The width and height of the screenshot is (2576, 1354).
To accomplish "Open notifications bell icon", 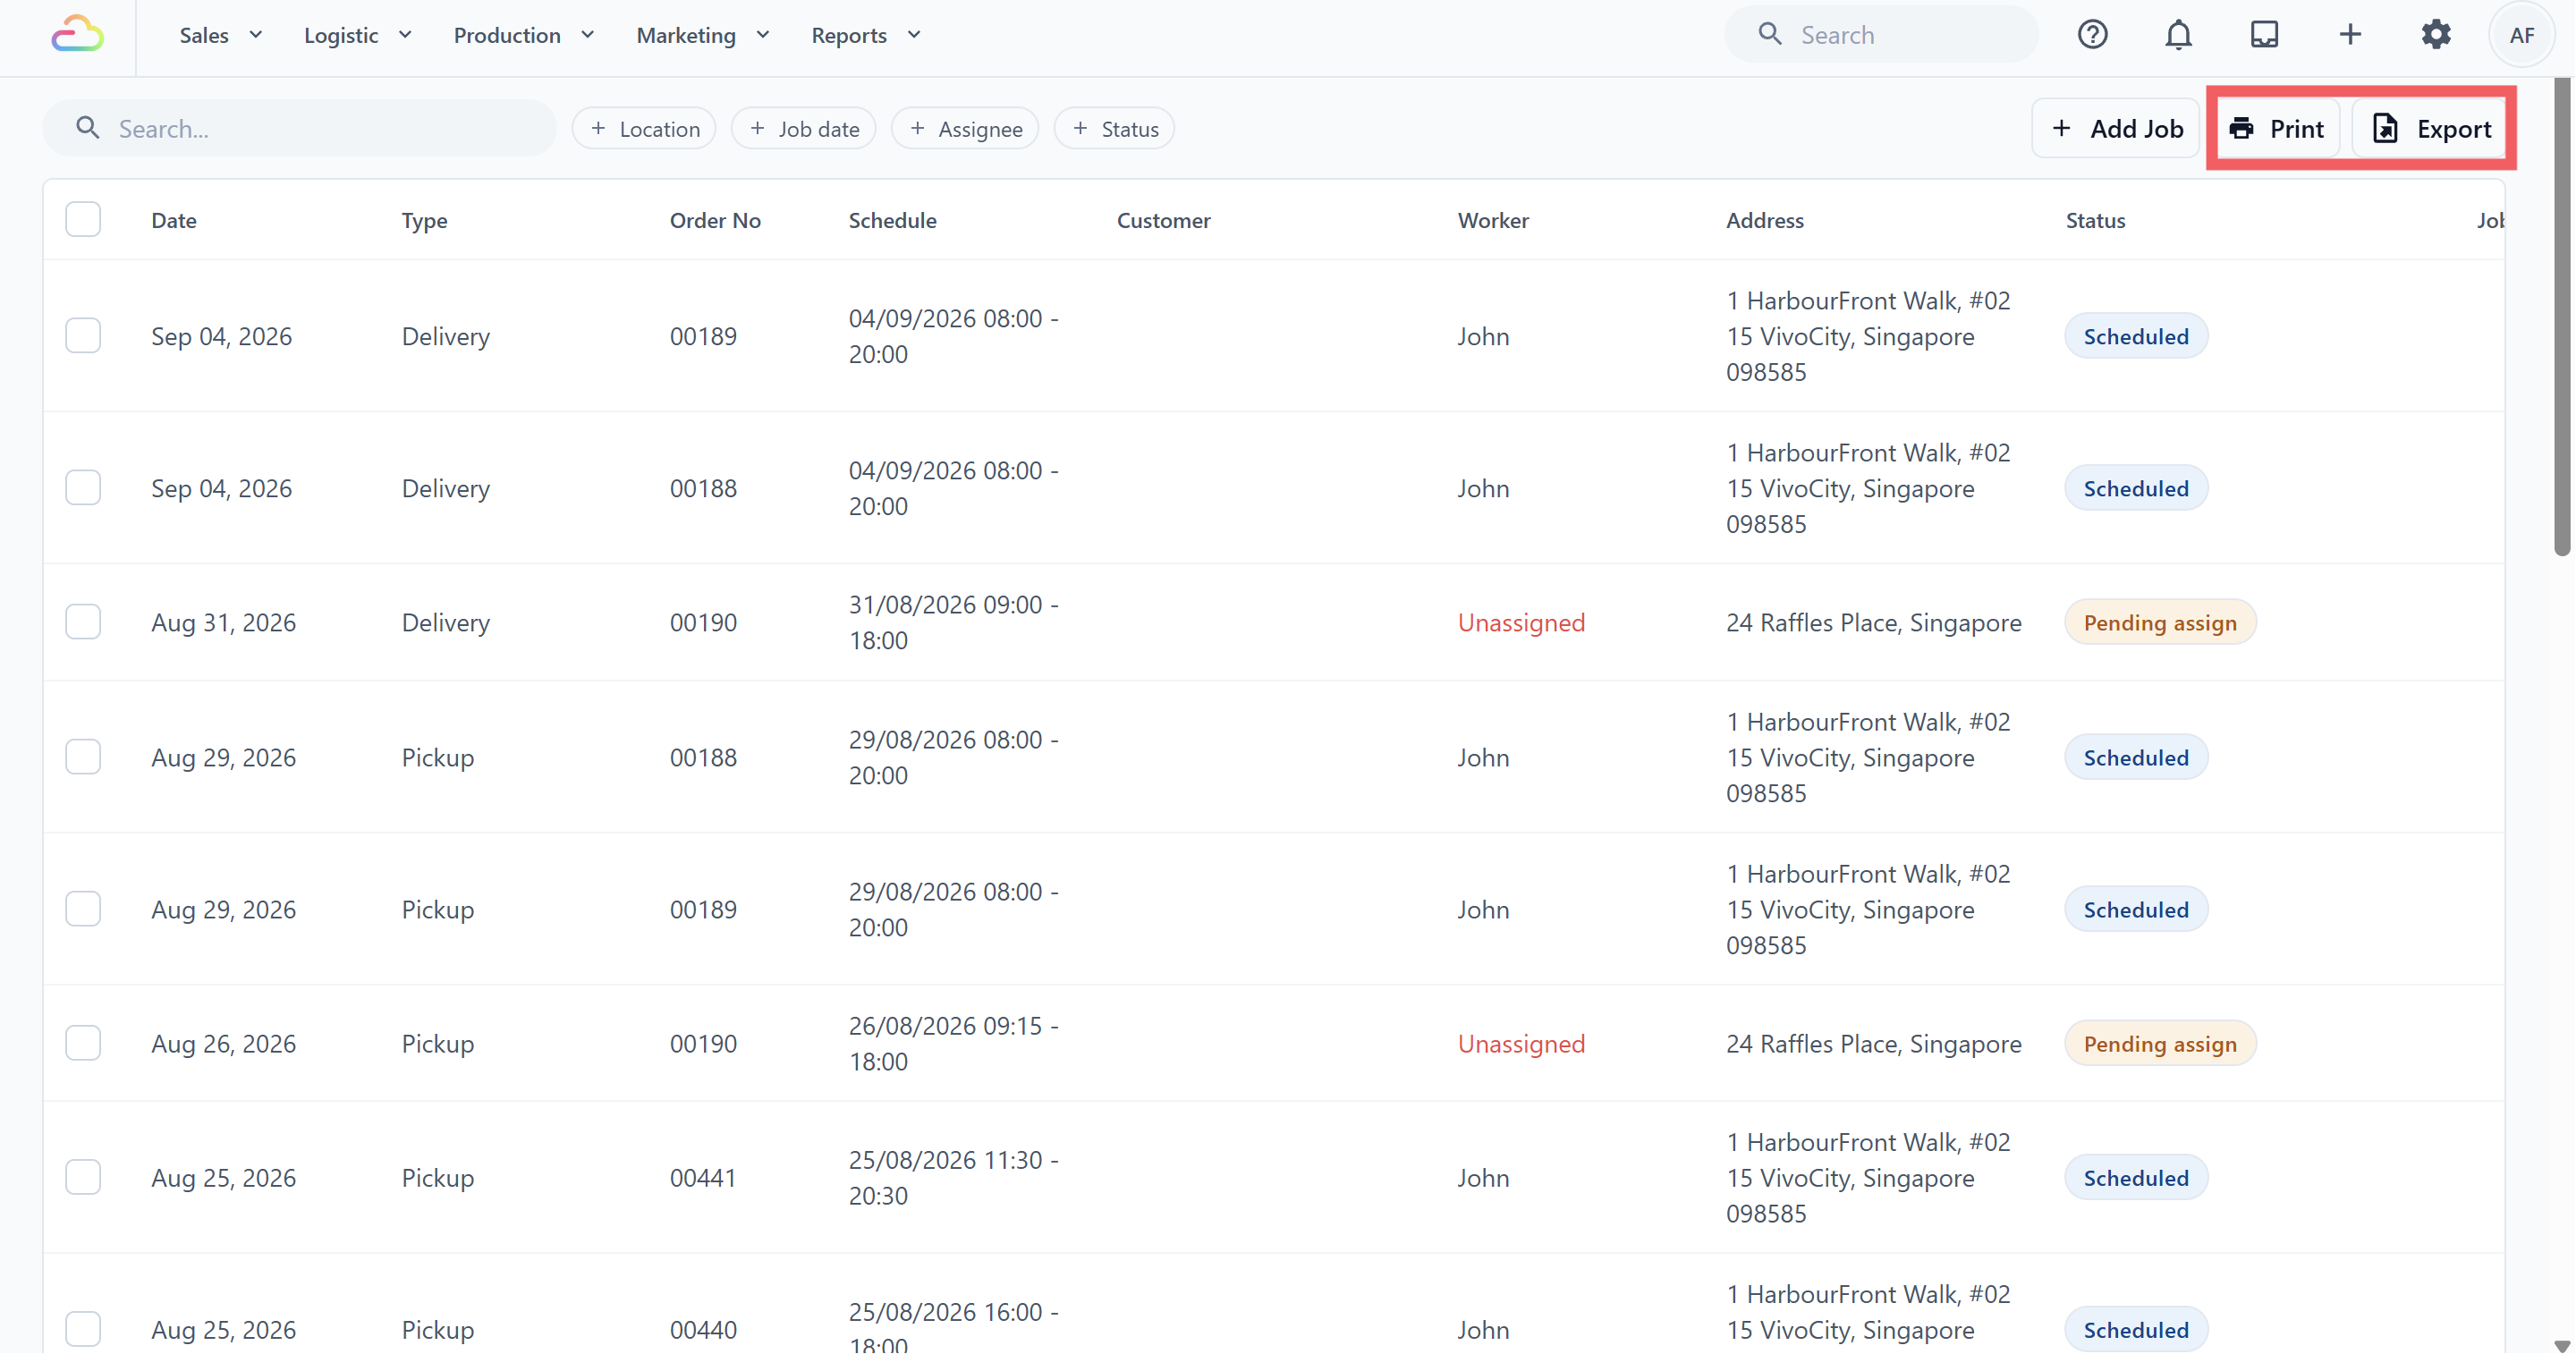I will tap(2178, 35).
